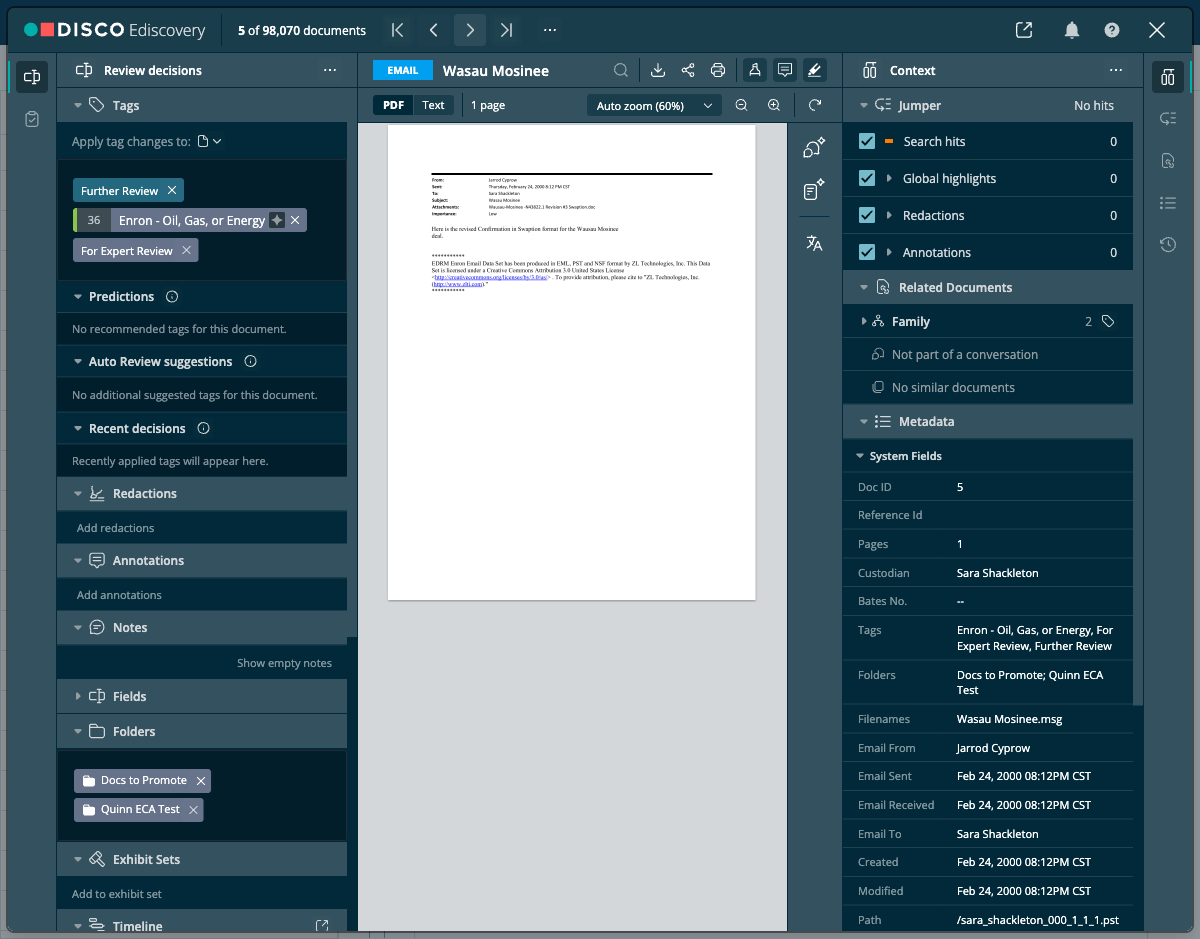Collapse the System Fields group
The height and width of the screenshot is (939, 1200).
tap(860, 456)
